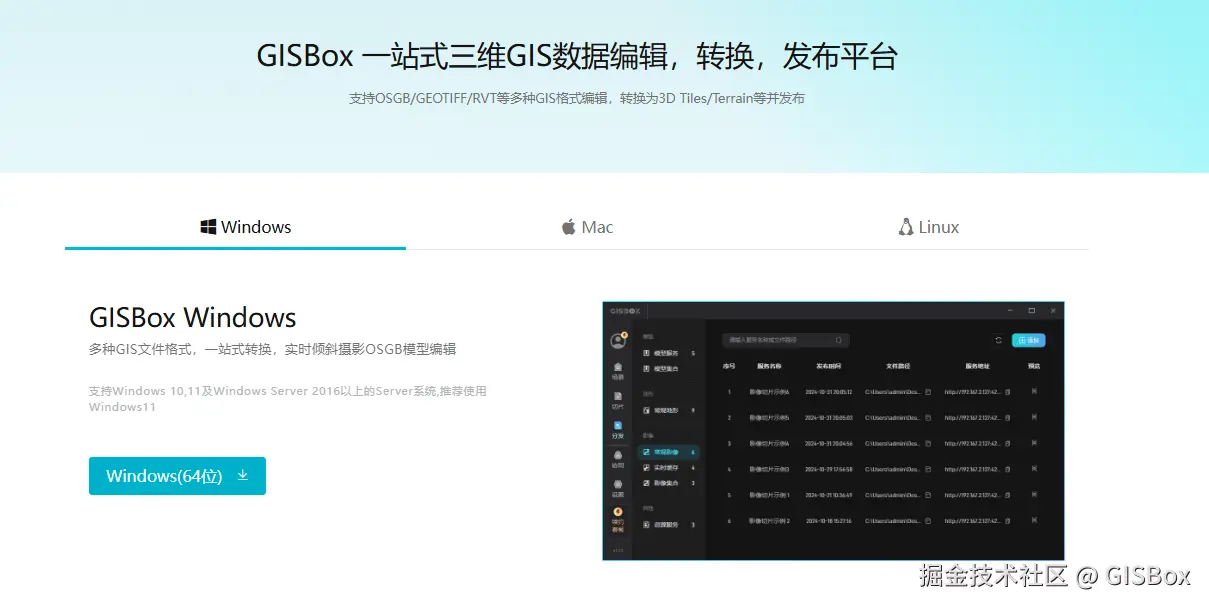
Task: Click the download arrow icon in Windows(64位) button
Action: 242,475
